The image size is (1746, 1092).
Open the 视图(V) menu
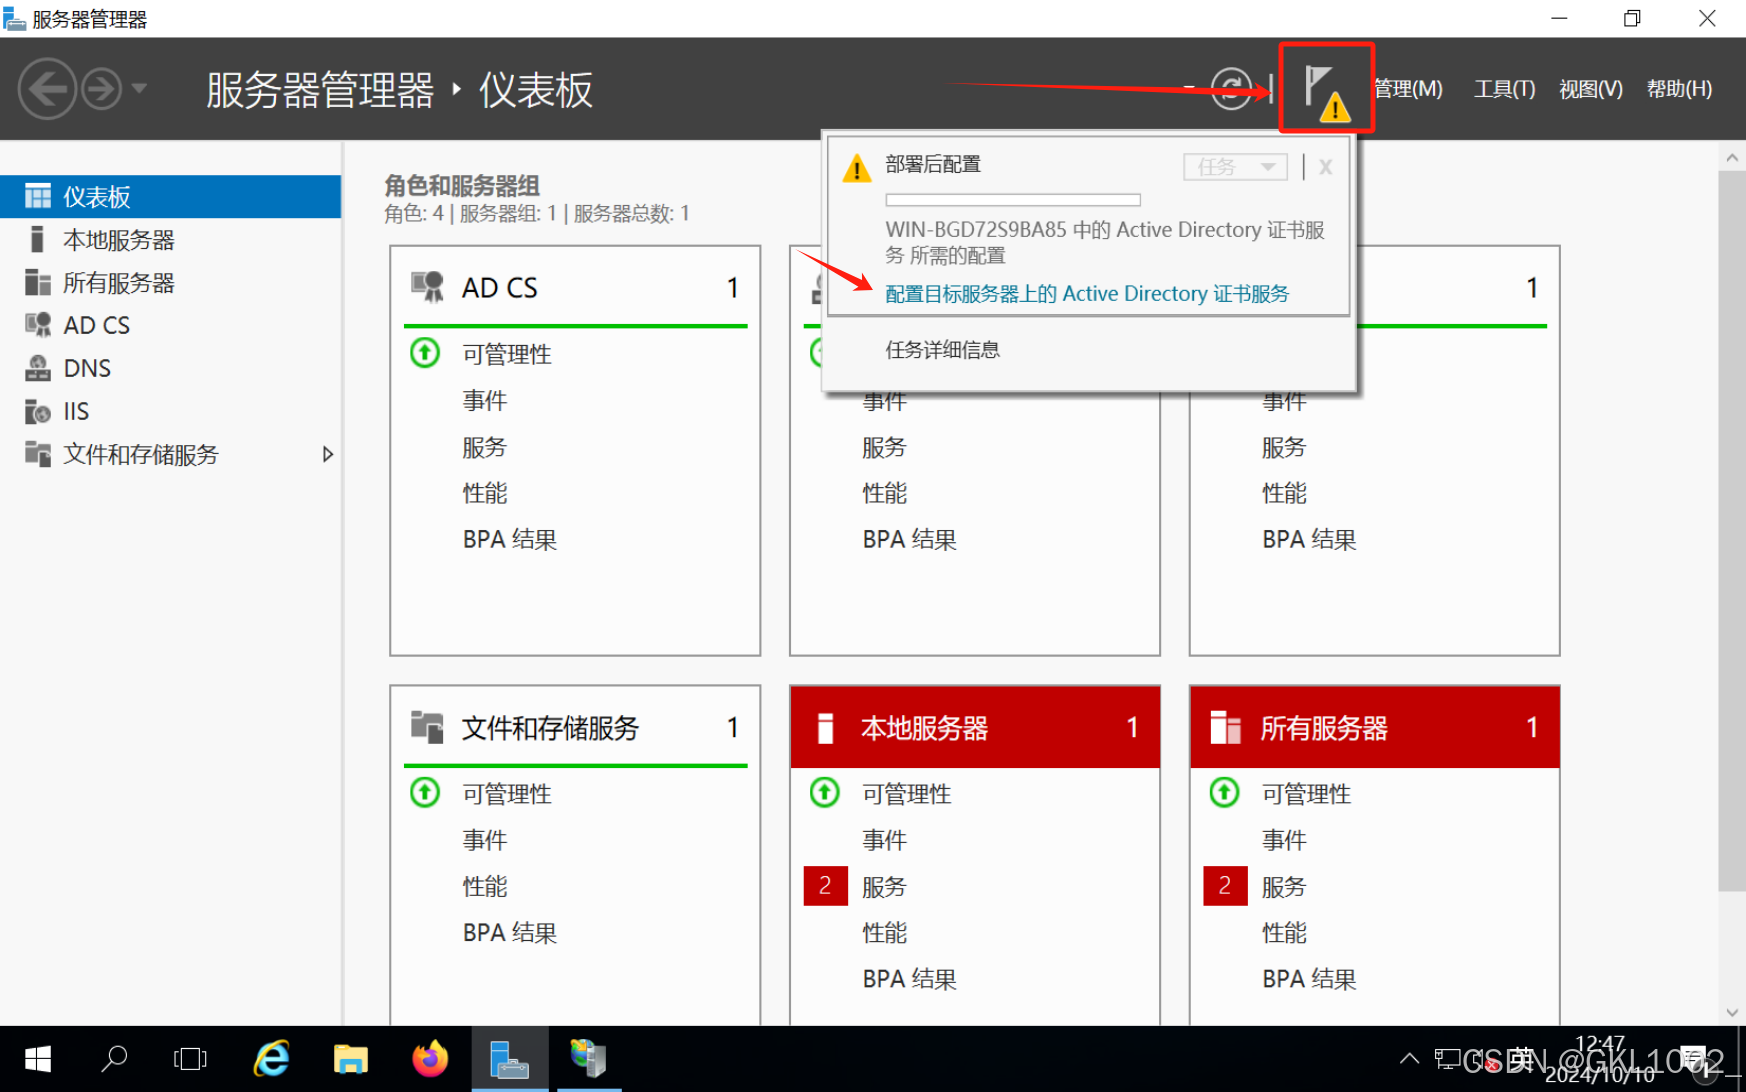pos(1590,89)
